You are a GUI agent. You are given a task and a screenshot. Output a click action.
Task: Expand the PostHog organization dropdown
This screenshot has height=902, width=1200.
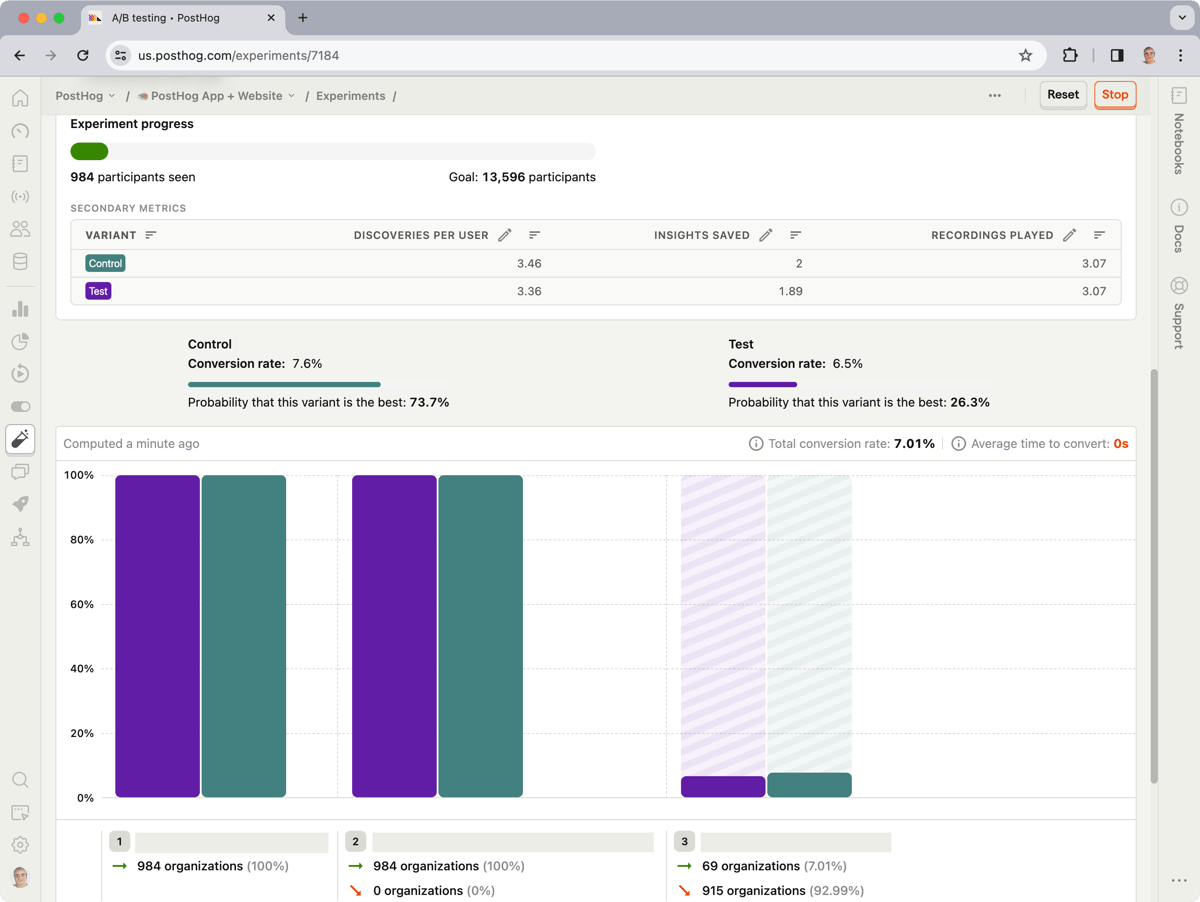85,96
